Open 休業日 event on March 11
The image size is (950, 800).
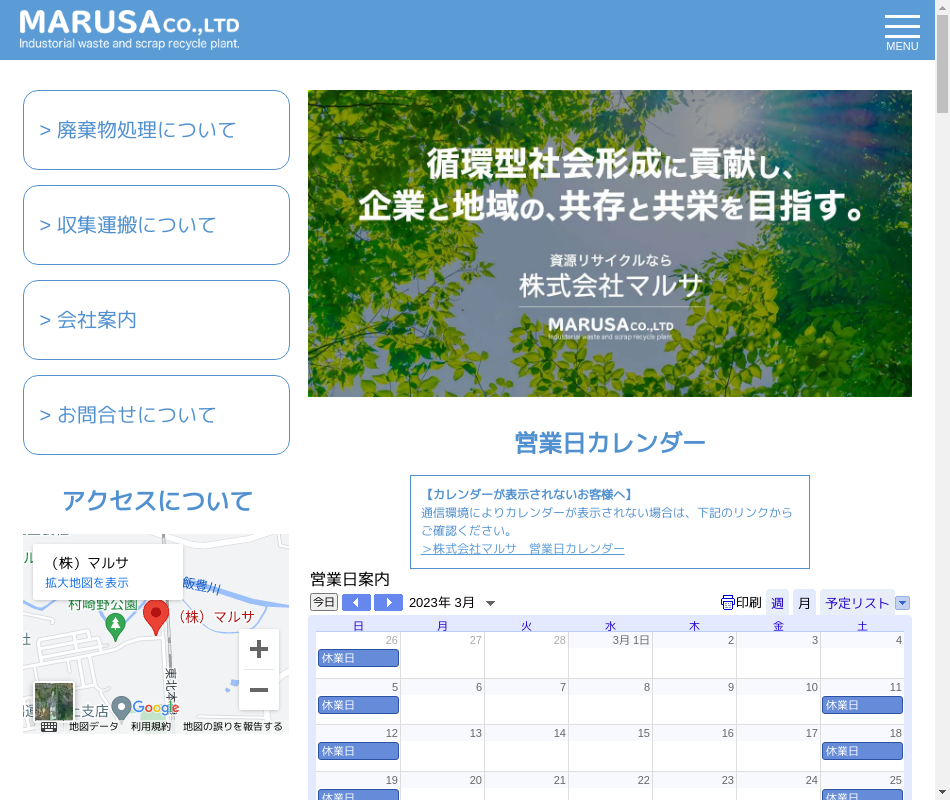pyautogui.click(x=862, y=705)
